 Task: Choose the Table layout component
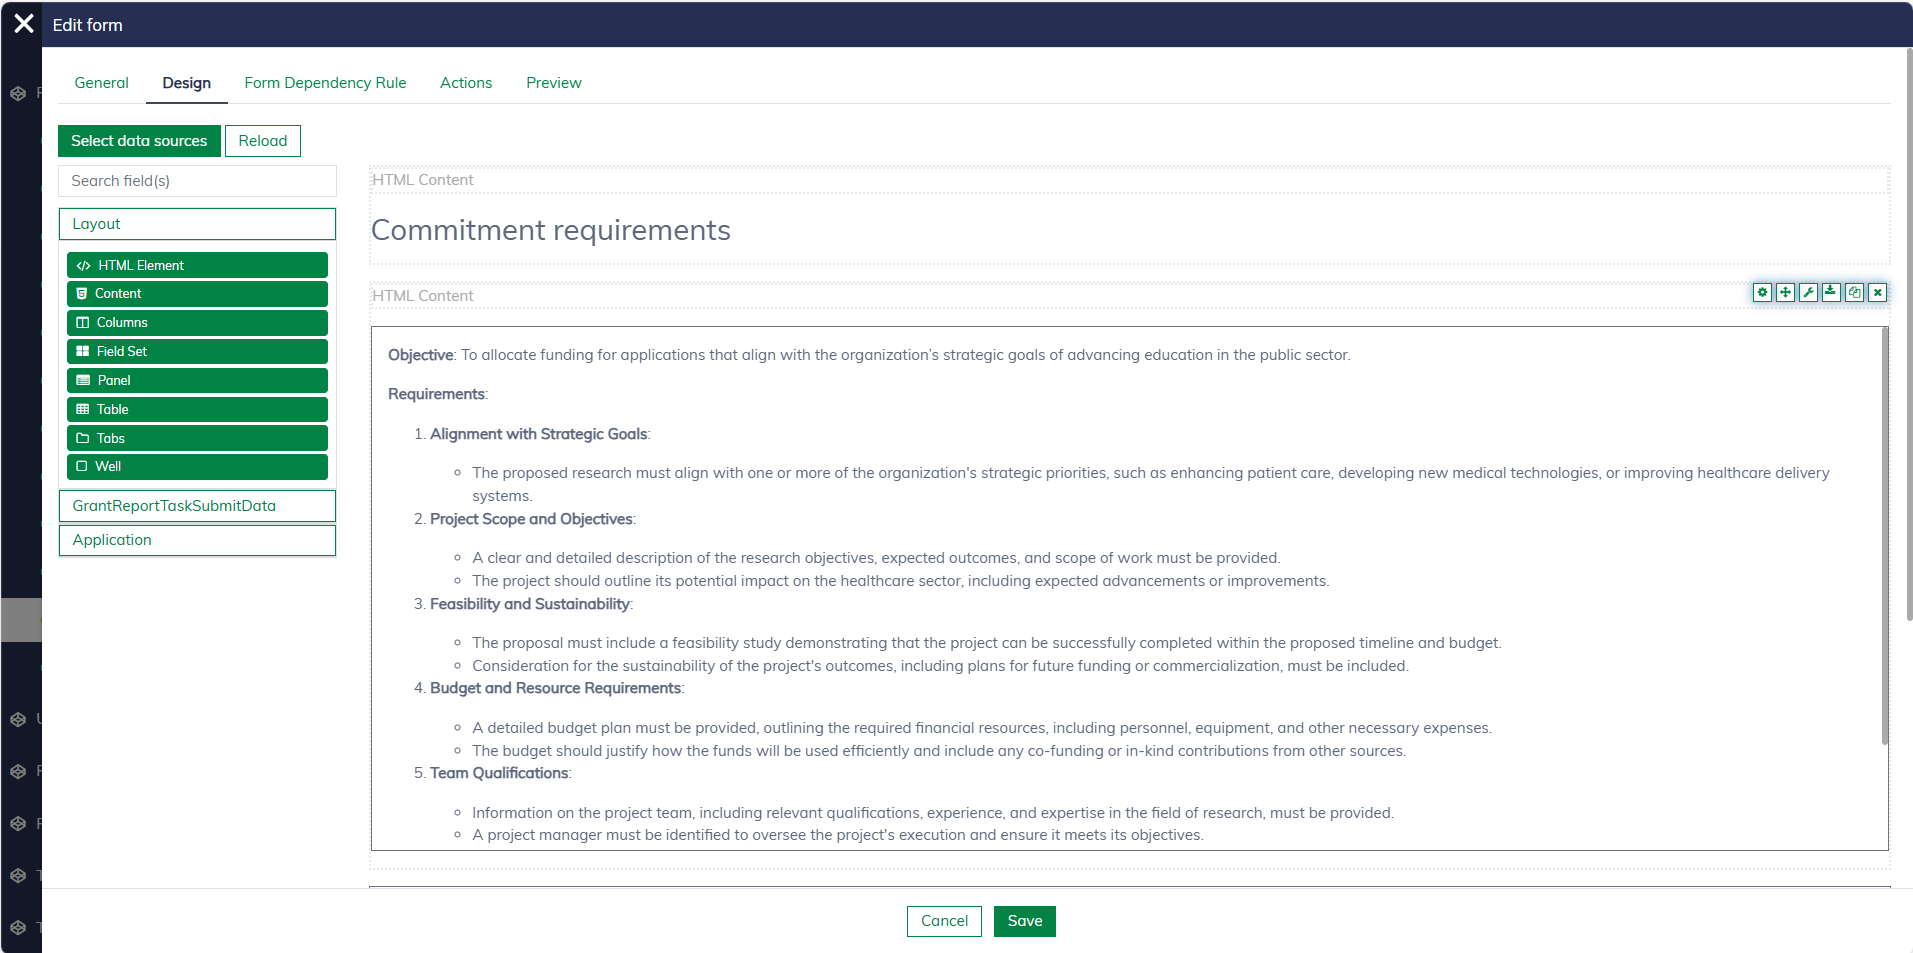point(197,409)
